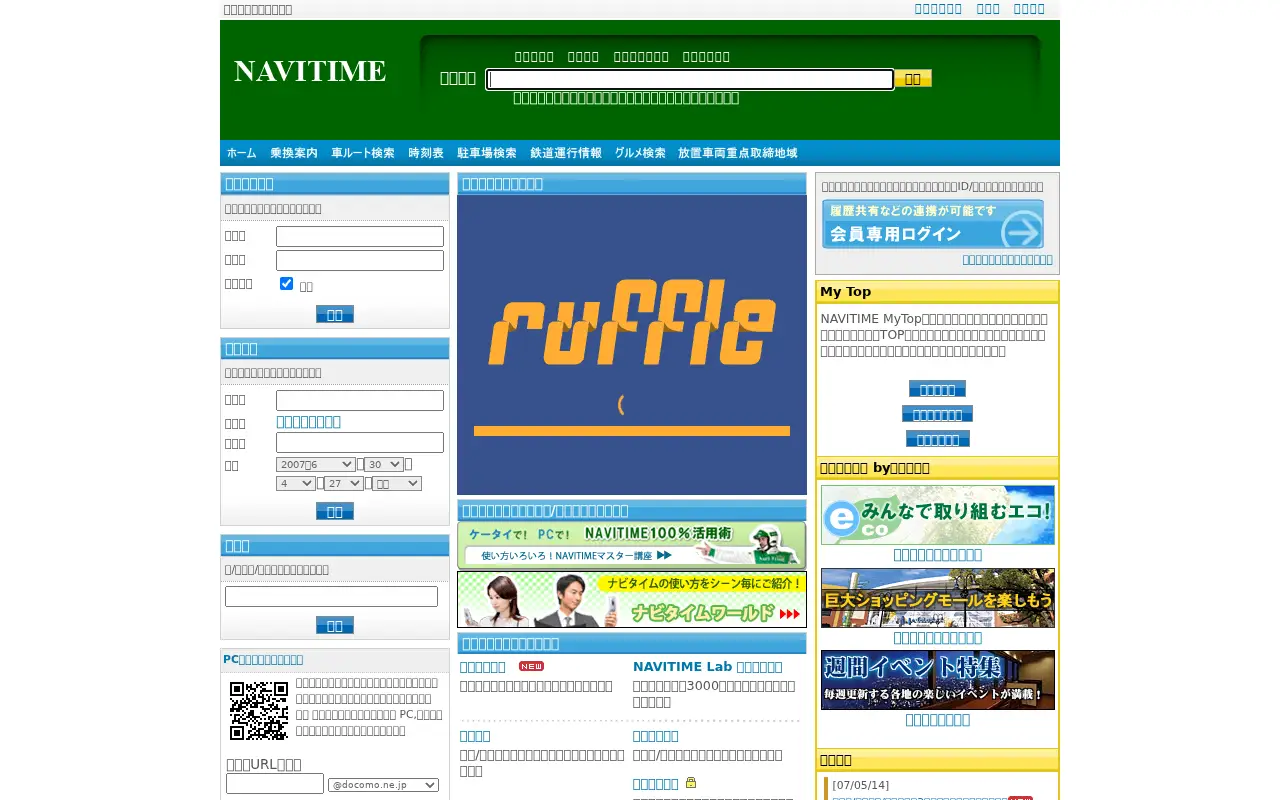Open the hour dropdown showing 4
Image resolution: width=1280 pixels, height=800 pixels.
click(x=296, y=483)
